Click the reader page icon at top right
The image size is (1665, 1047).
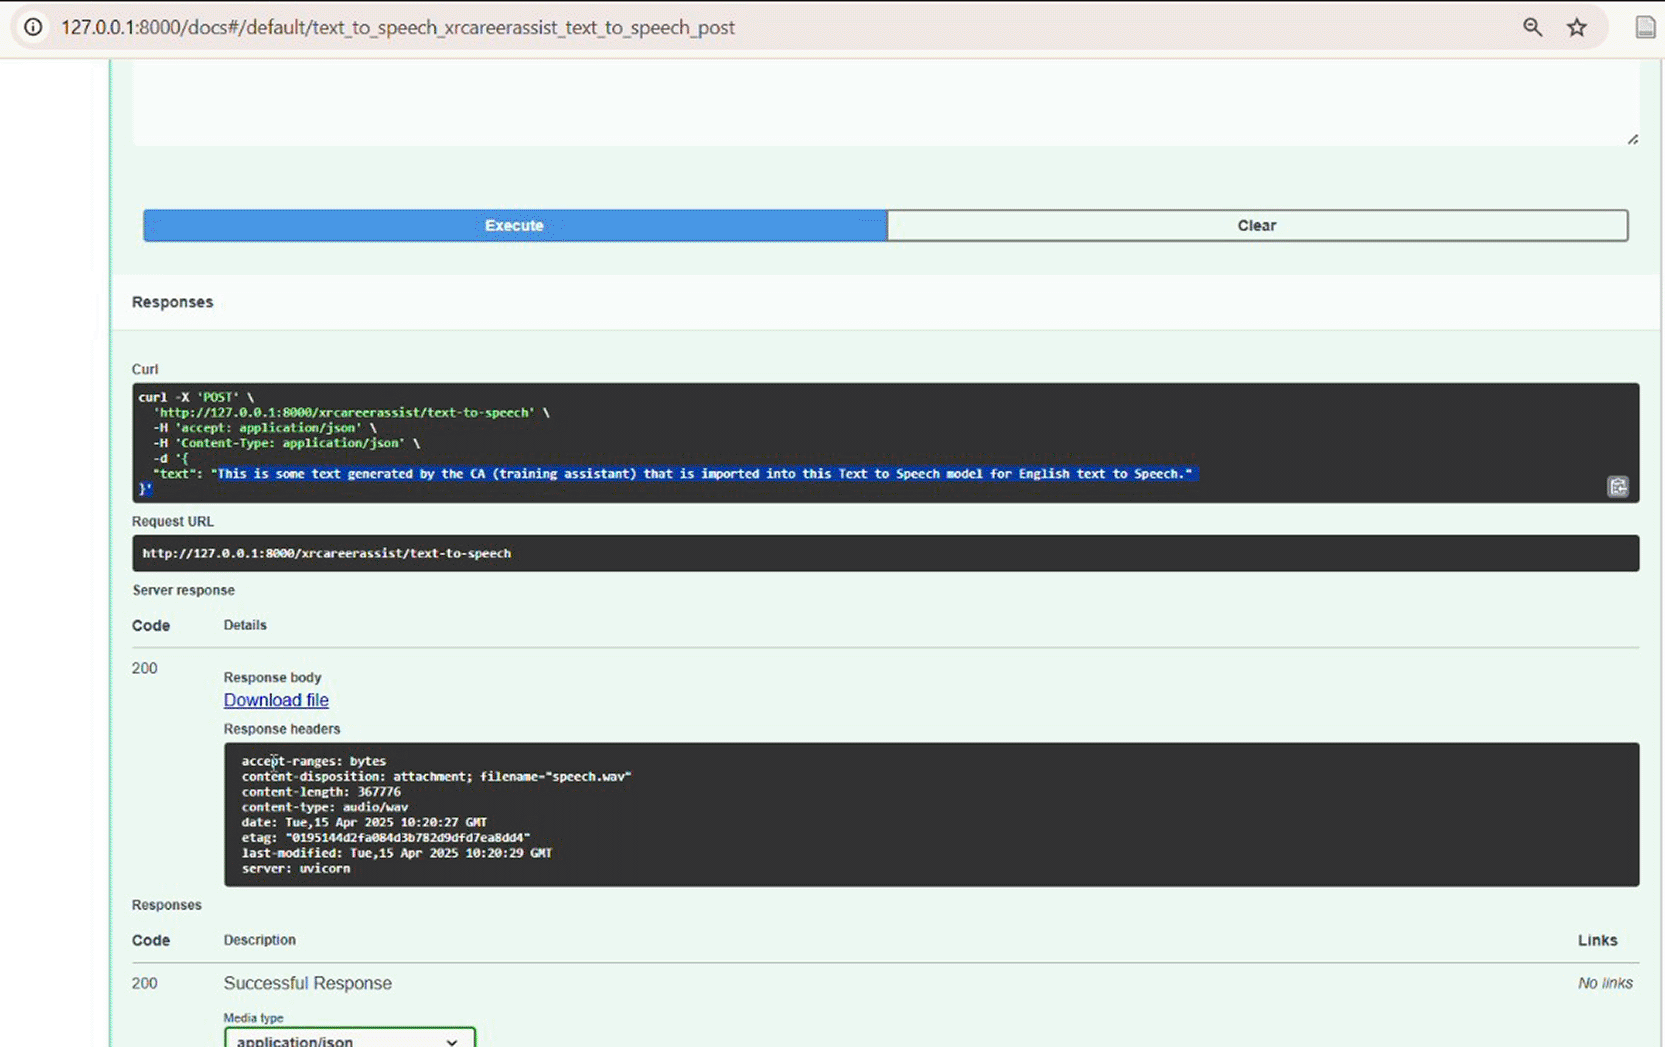pyautogui.click(x=1645, y=27)
